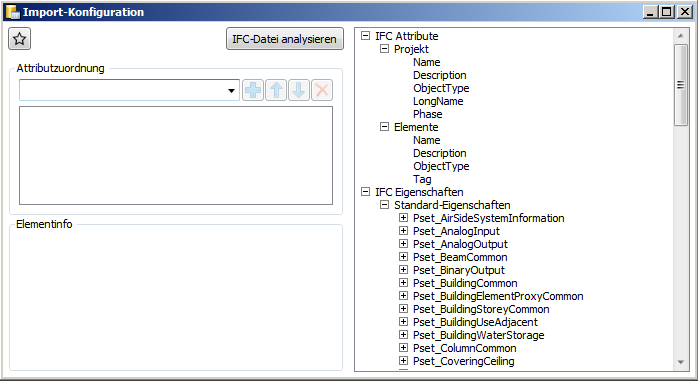
Task: Click the tree scrollbar up arrow
Action: pyautogui.click(x=680, y=35)
